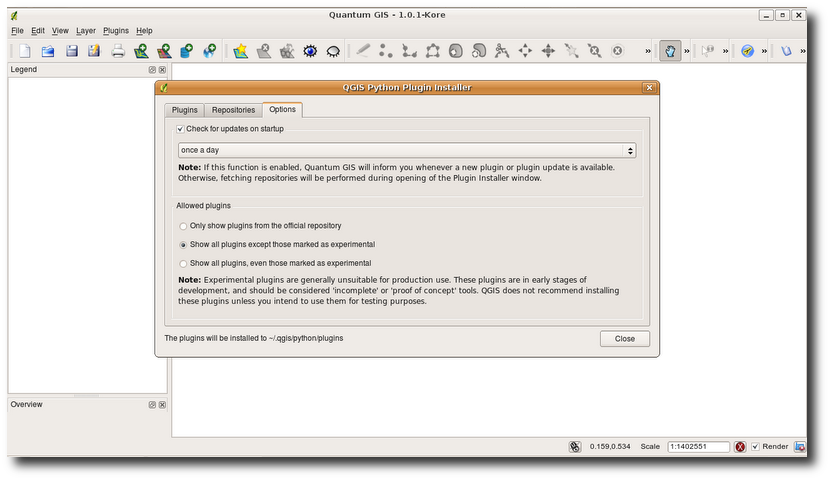Select the Options tab
This screenshot has width=830, height=480.
[282, 110]
